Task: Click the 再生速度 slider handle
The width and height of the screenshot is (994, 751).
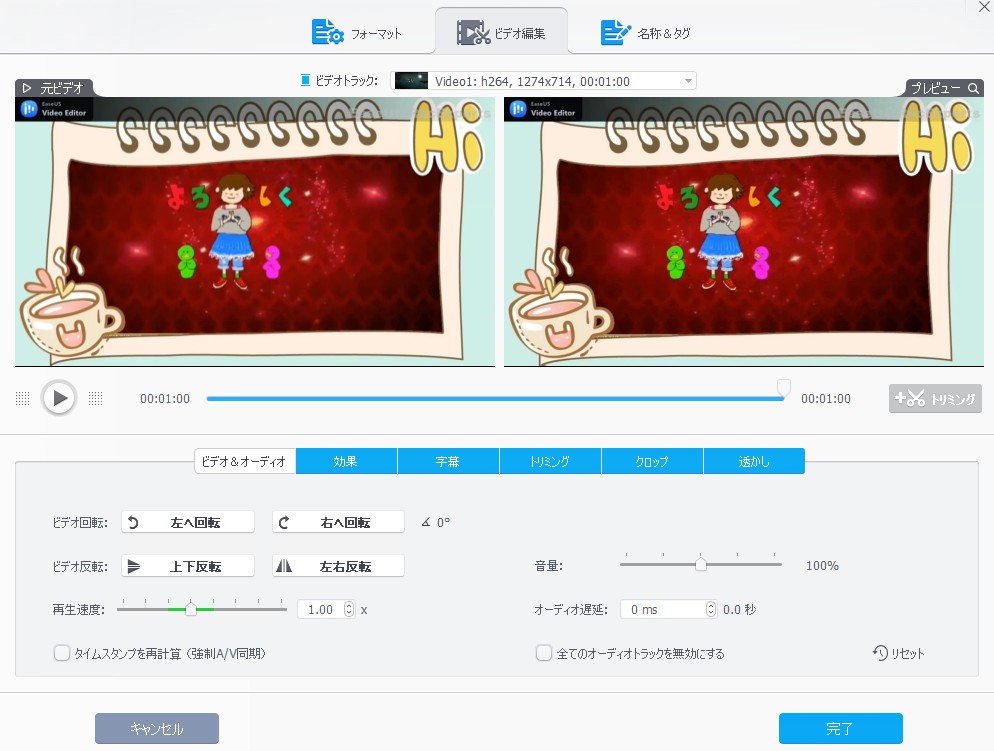Action: tap(191, 609)
